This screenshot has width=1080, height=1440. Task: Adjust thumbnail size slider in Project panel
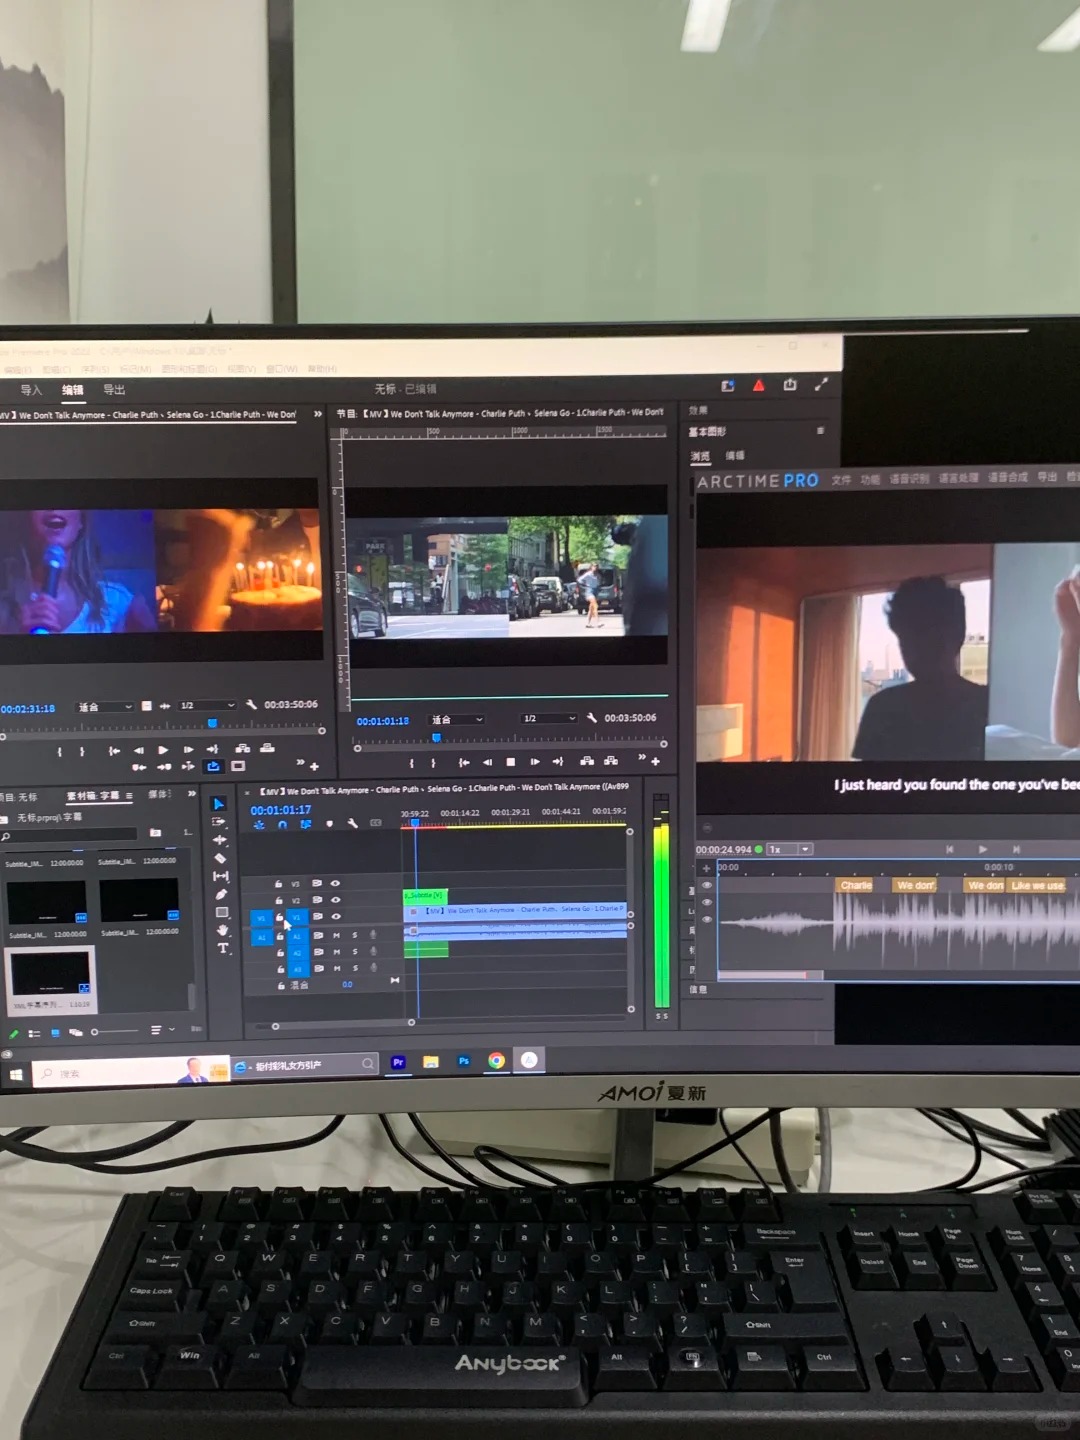(x=115, y=1031)
